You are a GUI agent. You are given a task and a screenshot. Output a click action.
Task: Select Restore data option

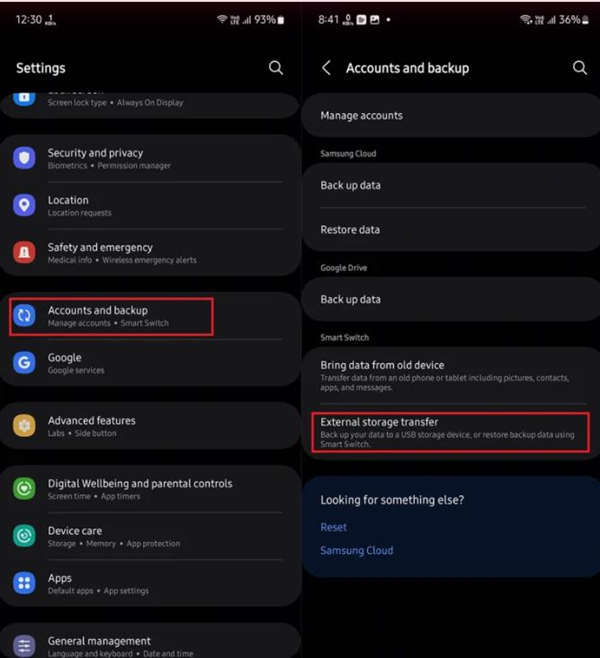point(451,230)
